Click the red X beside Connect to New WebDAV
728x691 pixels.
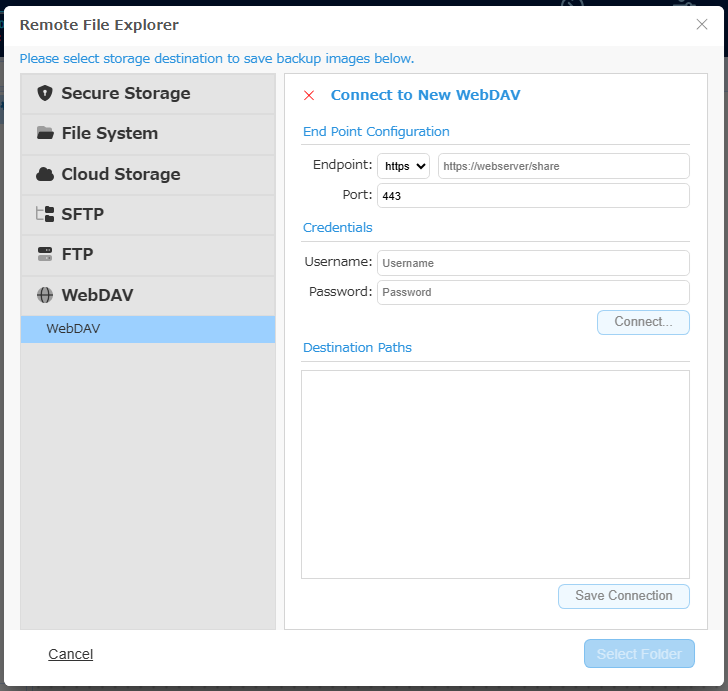point(309,95)
